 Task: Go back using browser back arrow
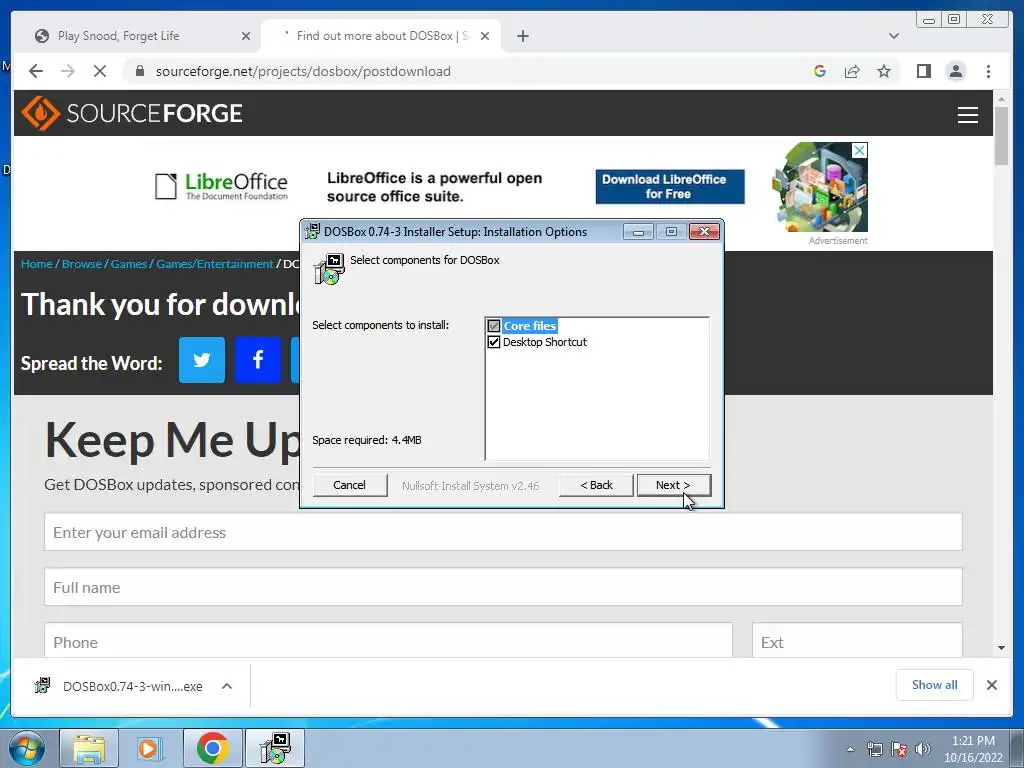pos(36,71)
